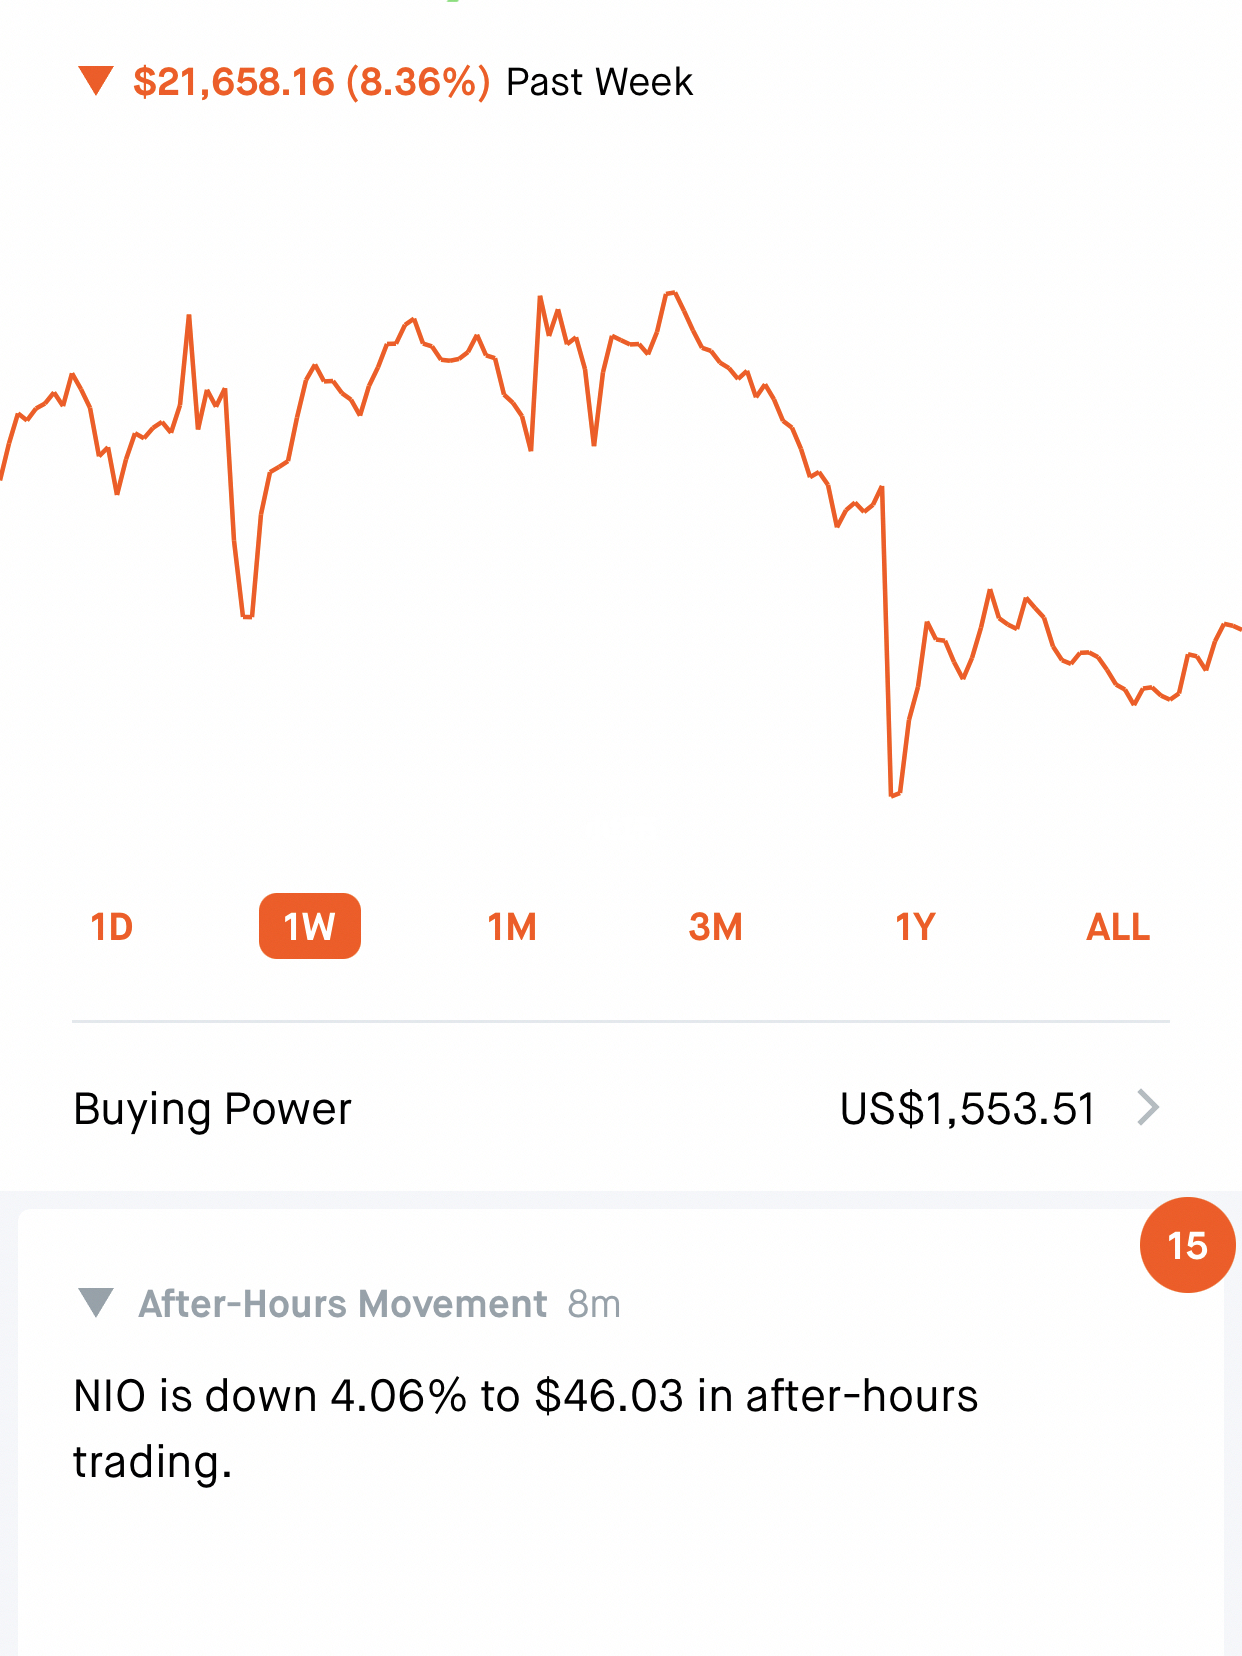The height and width of the screenshot is (1656, 1242).
Task: Open the Buying Power row
Action: point(213,1109)
